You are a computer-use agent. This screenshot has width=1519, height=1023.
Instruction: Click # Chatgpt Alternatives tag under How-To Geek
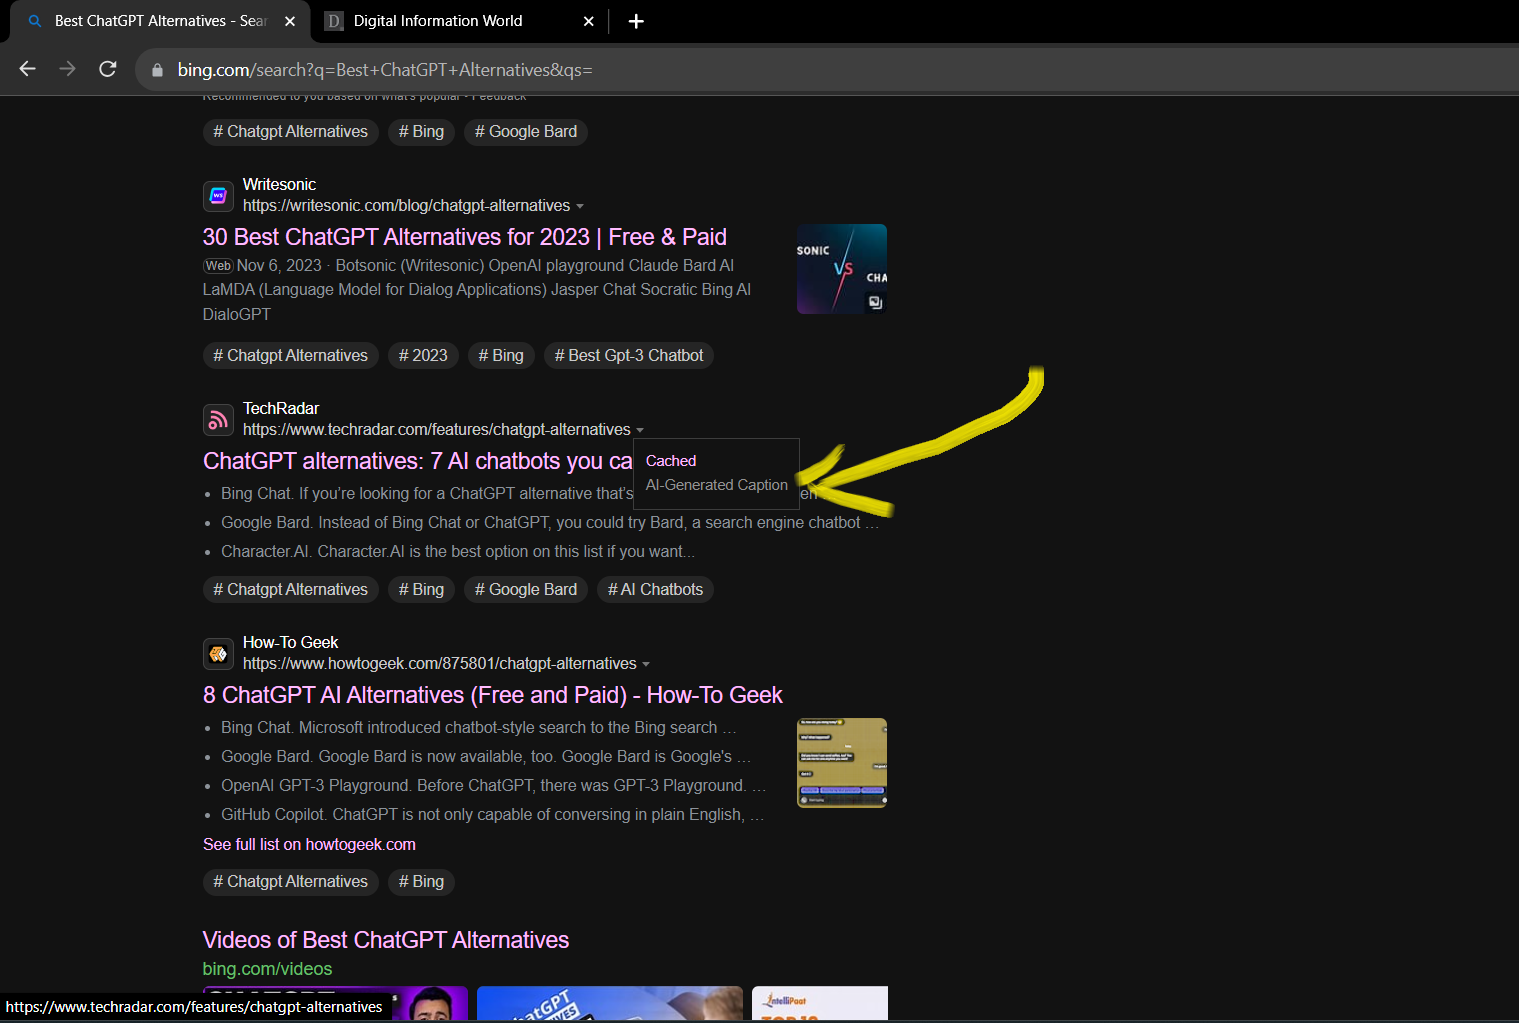(290, 882)
